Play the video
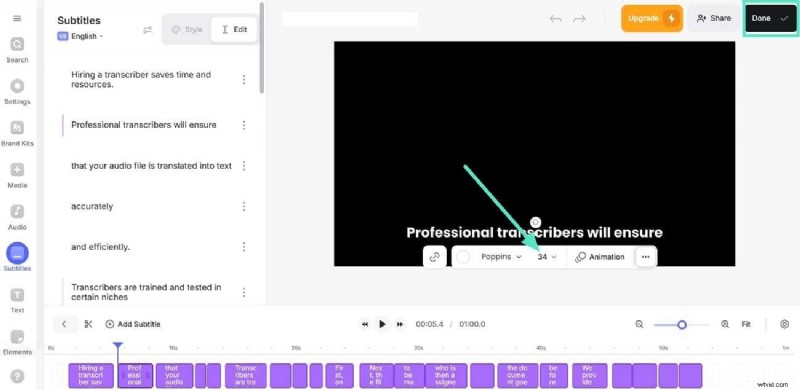The image size is (800, 390). 382,324
